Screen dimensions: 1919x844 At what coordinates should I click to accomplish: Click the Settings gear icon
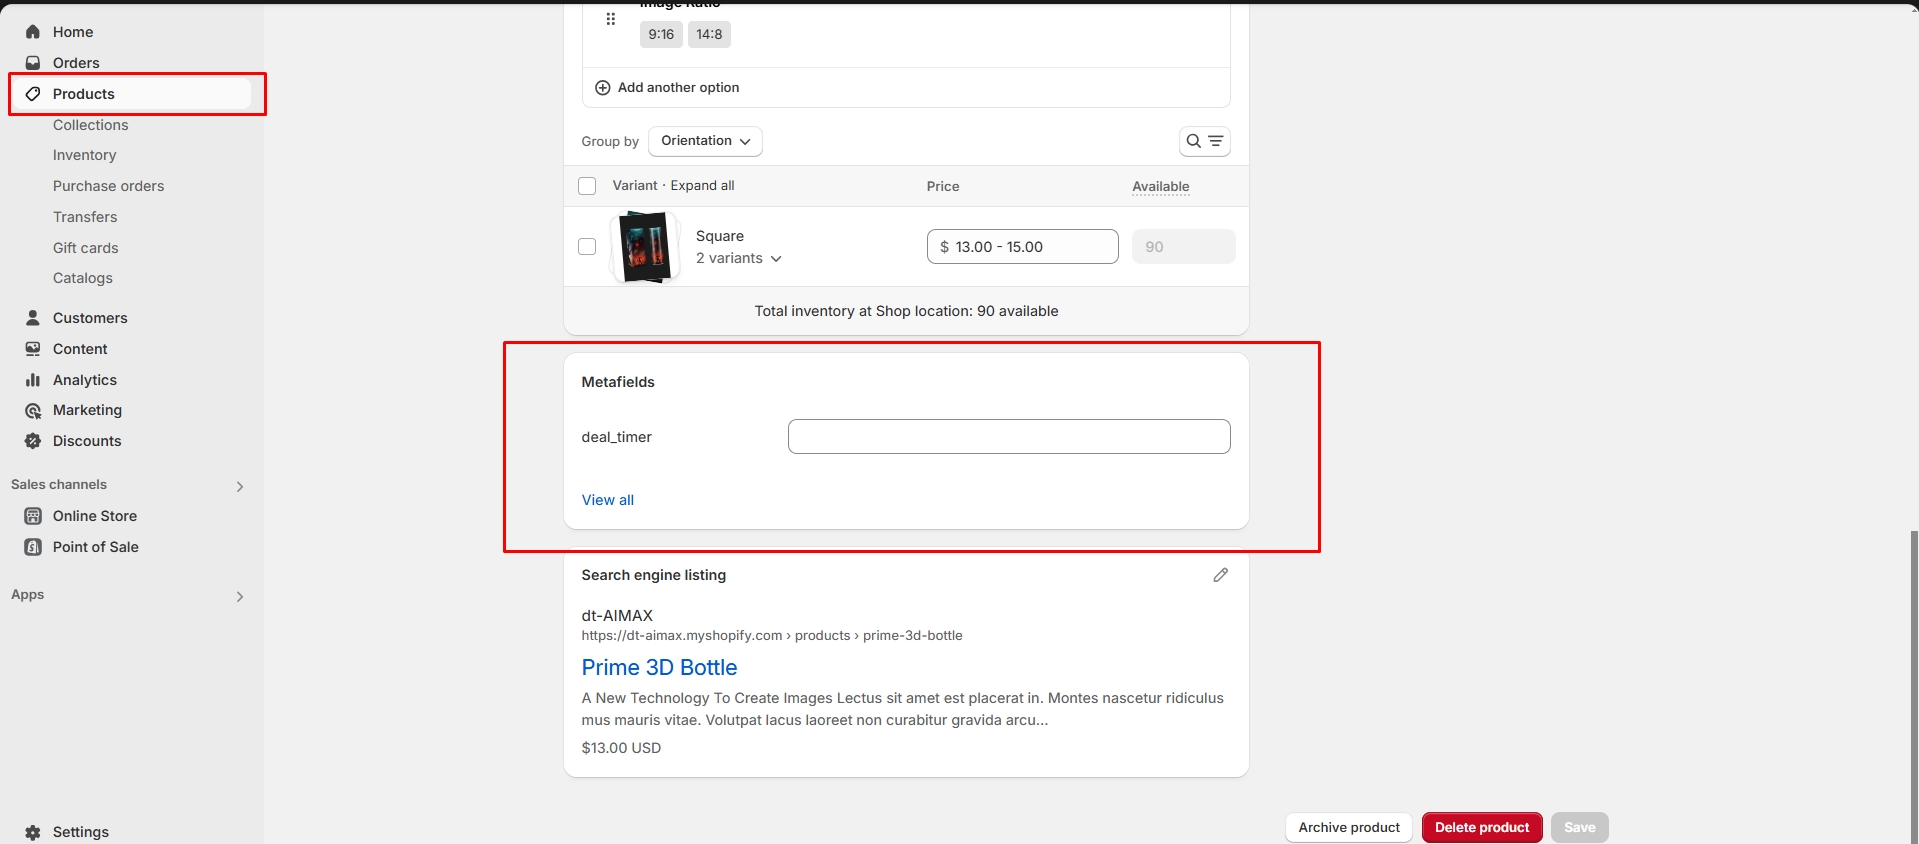pos(33,832)
